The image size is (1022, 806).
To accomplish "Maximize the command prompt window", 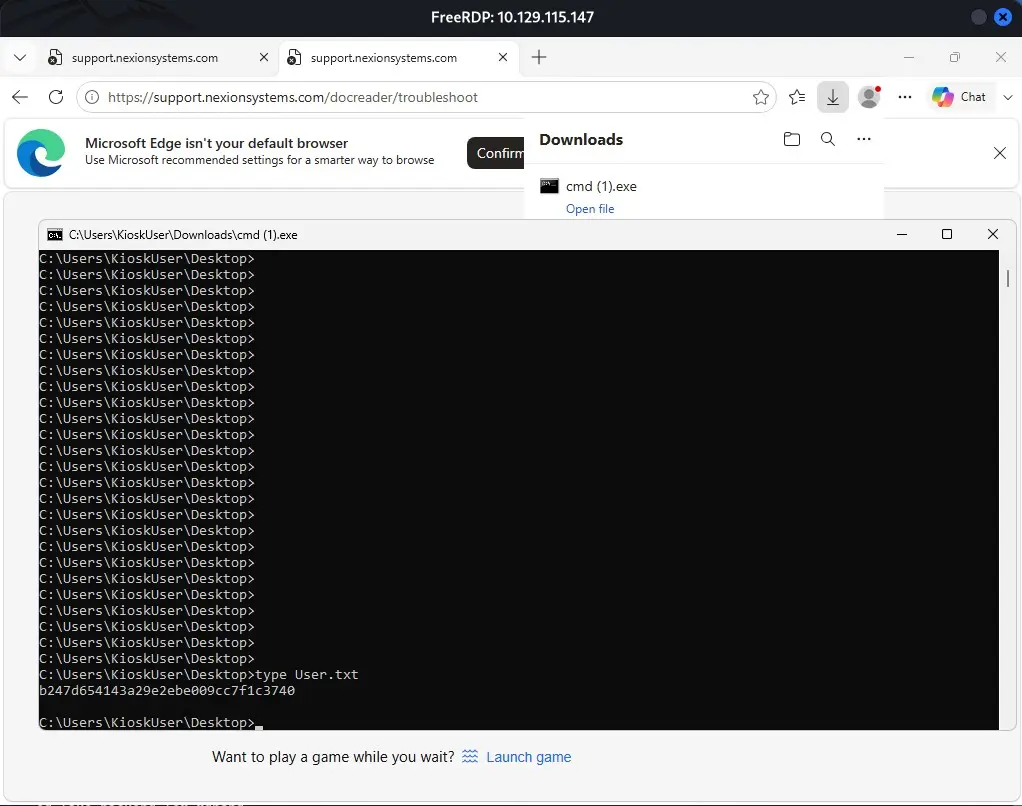I will pyautogui.click(x=947, y=235).
